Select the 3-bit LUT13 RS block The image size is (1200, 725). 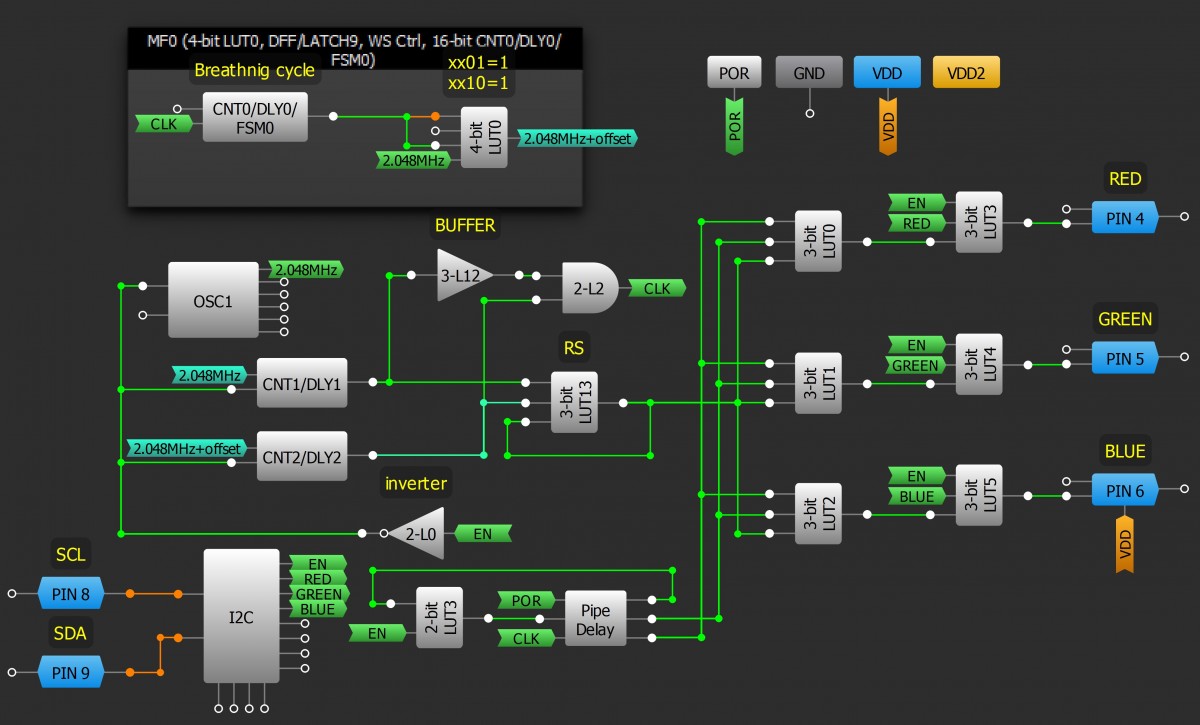[x=573, y=403]
